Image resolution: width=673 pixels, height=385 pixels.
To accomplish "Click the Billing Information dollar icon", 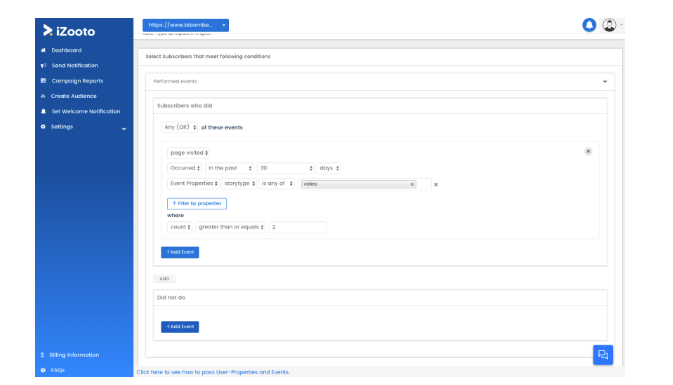I will coord(42,355).
